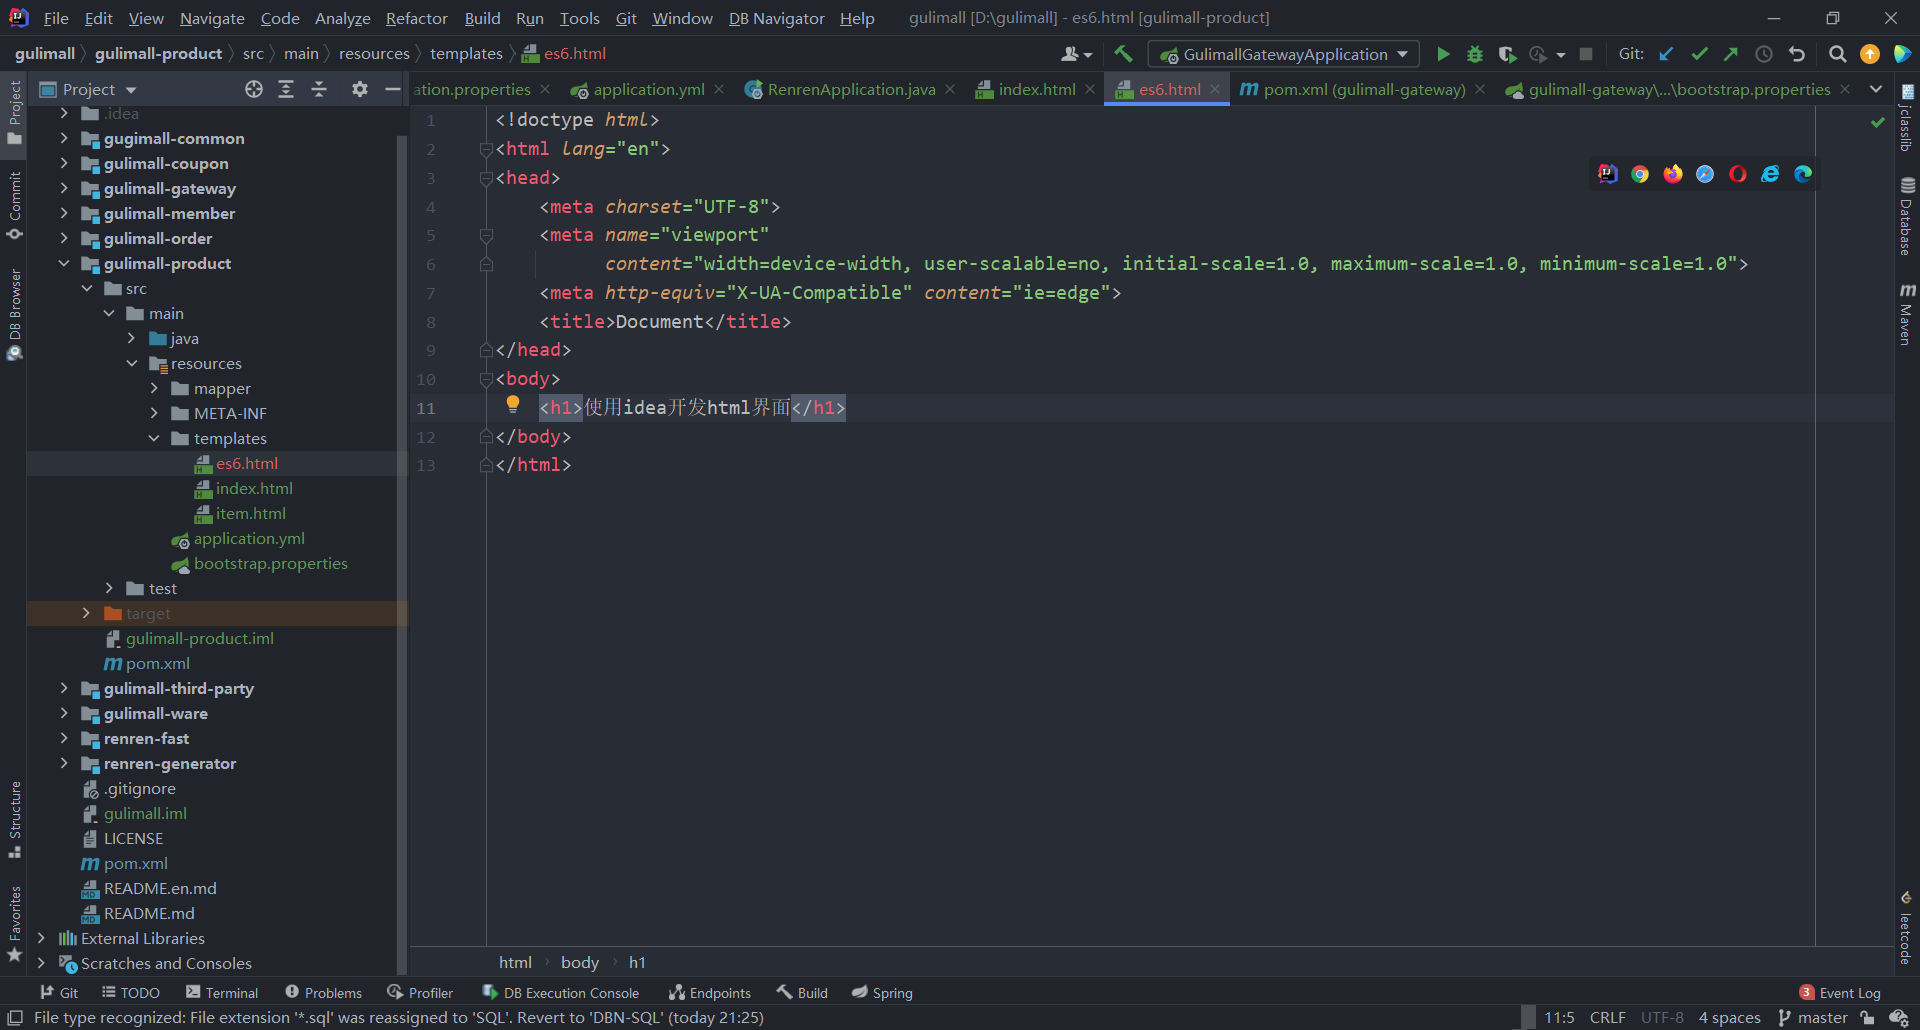Image resolution: width=1920 pixels, height=1030 pixels.
Task: Open the Maven tool window
Action: click(x=1907, y=314)
